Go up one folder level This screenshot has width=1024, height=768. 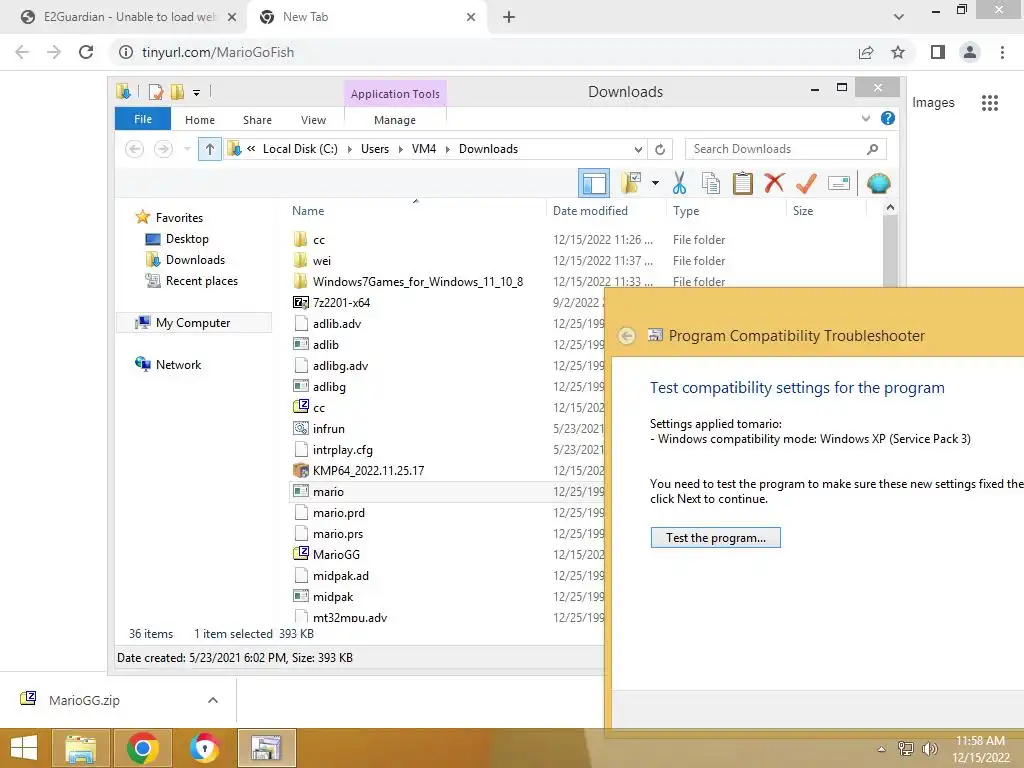point(210,149)
